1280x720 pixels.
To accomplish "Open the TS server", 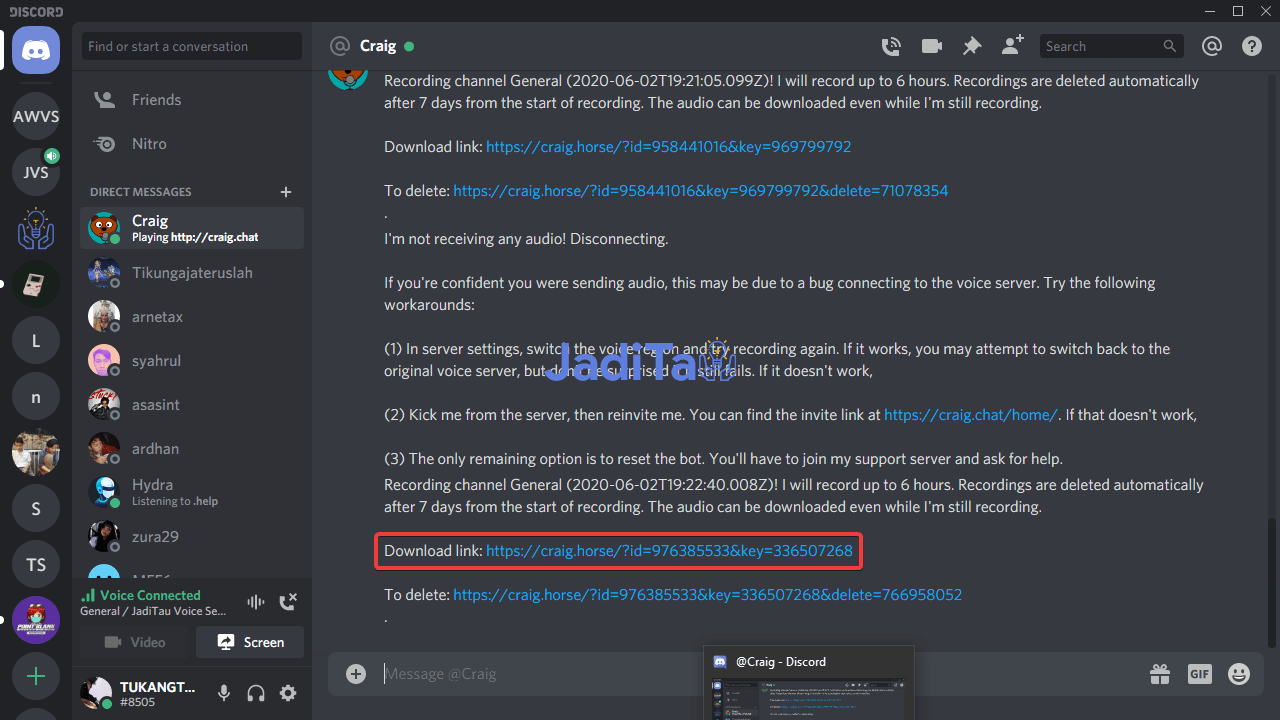I will pyautogui.click(x=36, y=564).
